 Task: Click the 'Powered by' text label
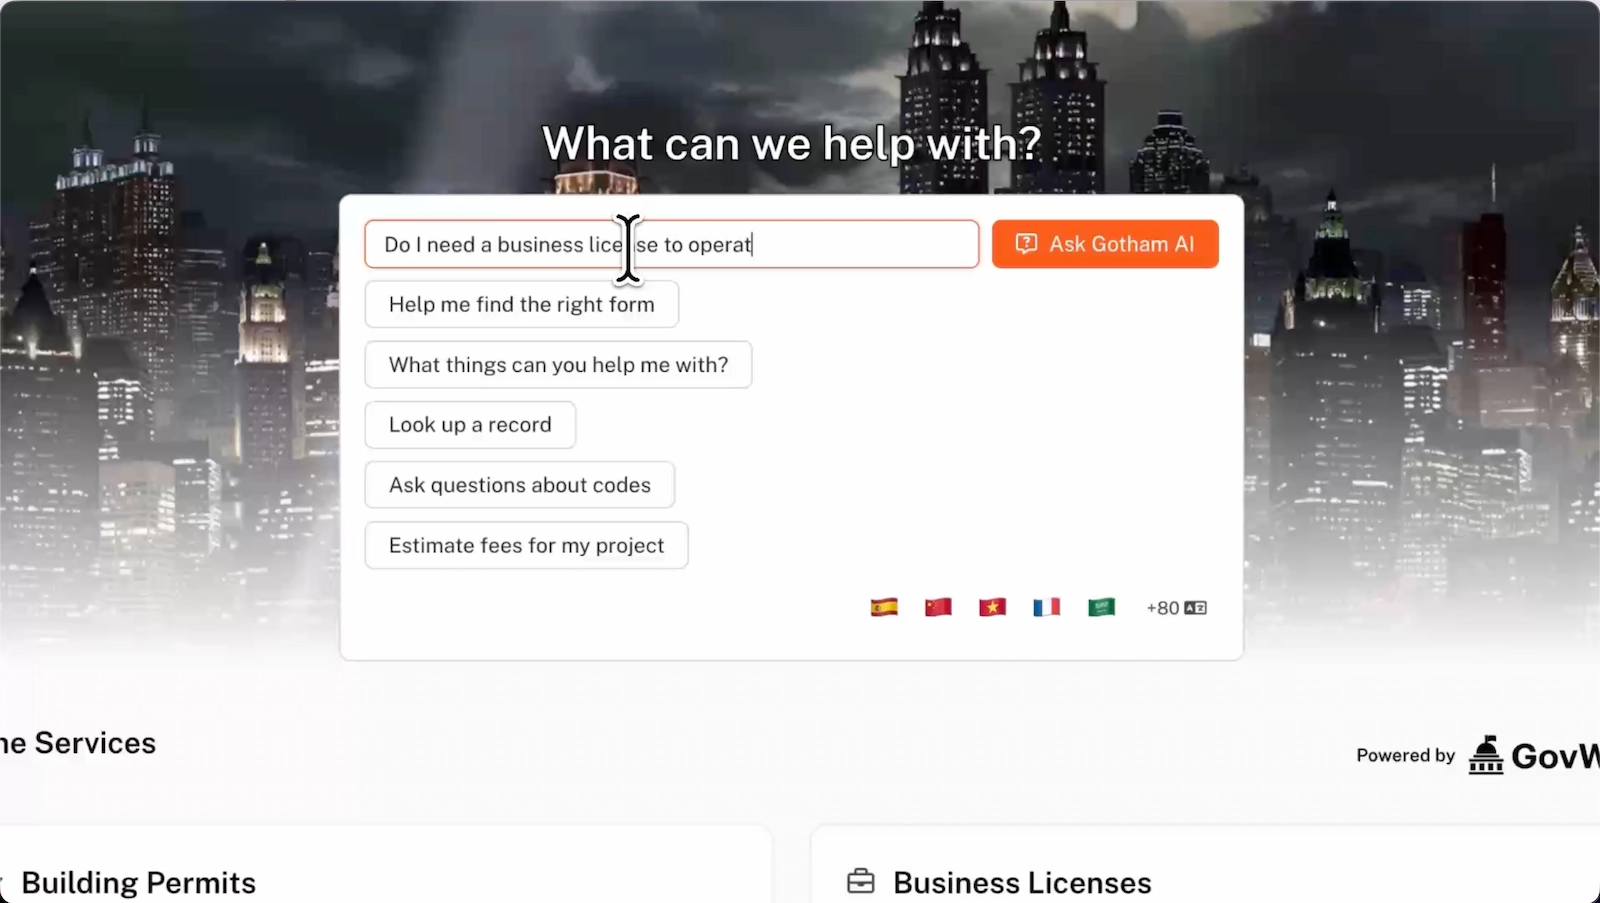coord(1405,755)
